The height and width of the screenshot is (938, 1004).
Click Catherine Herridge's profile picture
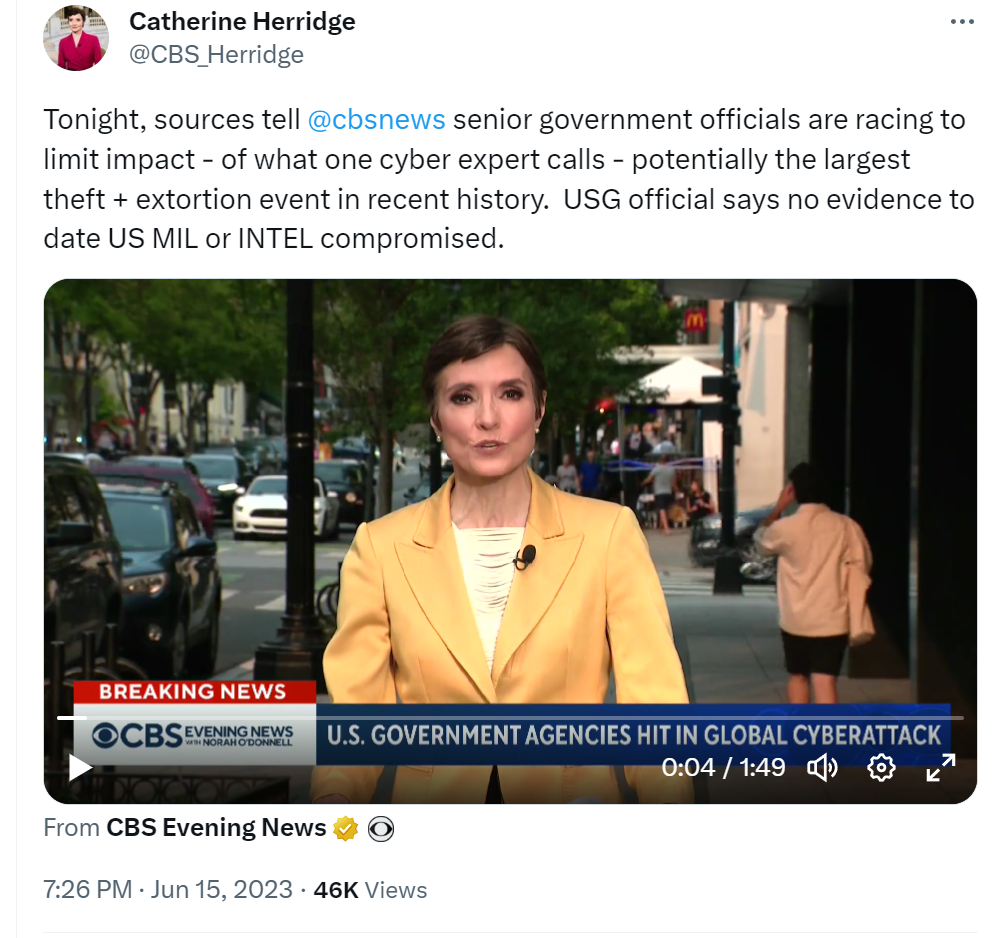(76, 38)
